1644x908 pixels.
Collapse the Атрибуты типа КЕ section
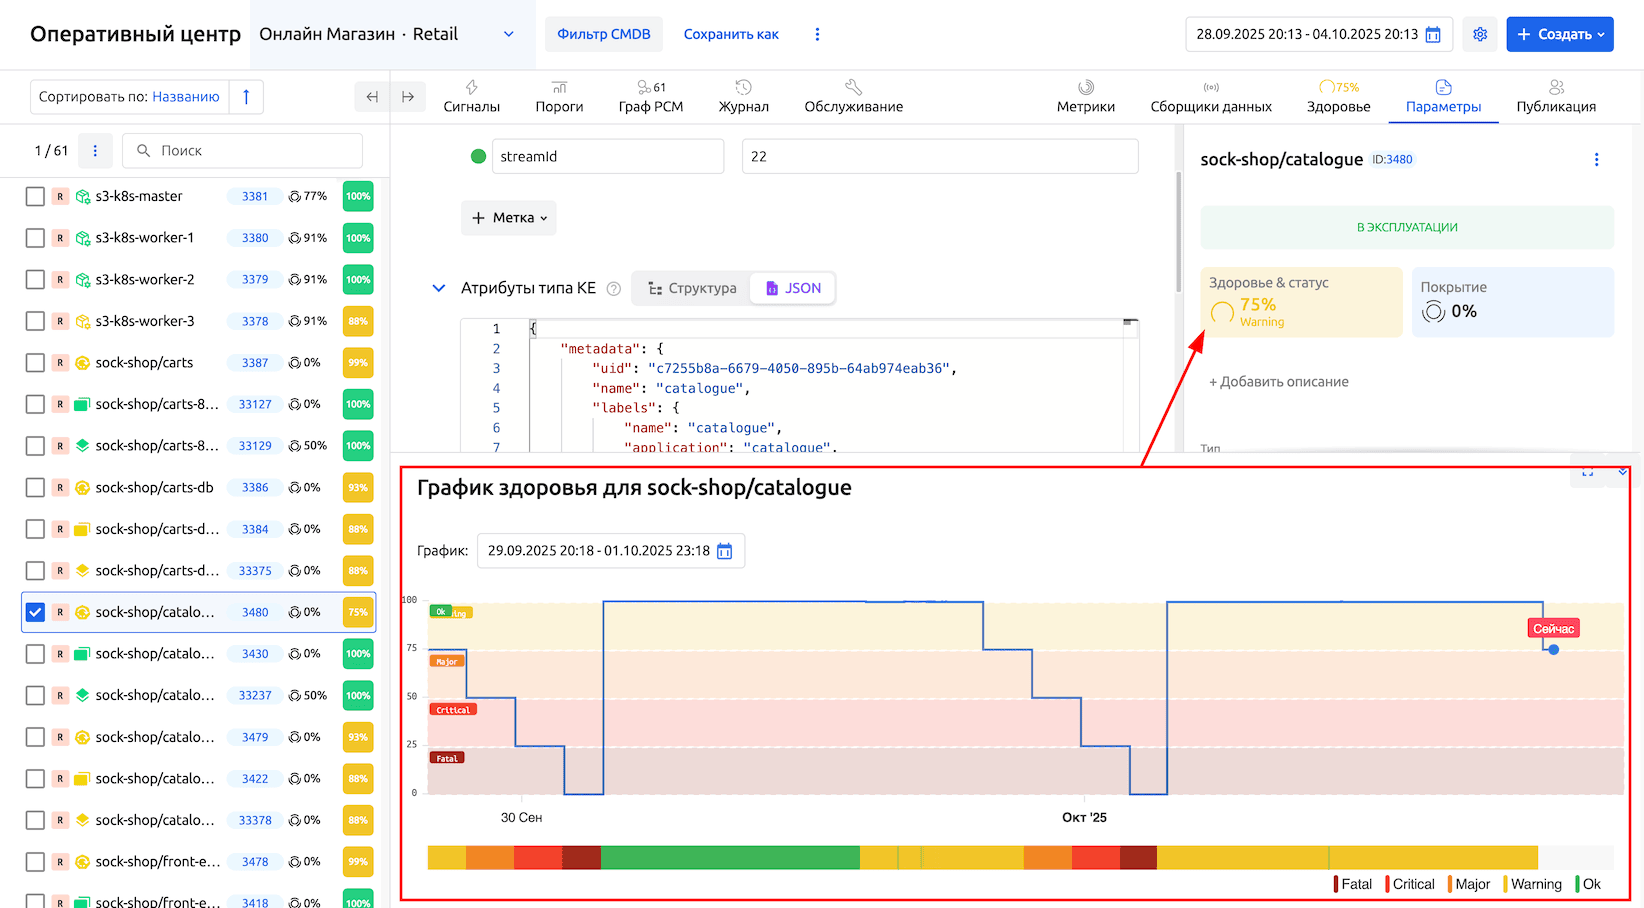[438, 288]
